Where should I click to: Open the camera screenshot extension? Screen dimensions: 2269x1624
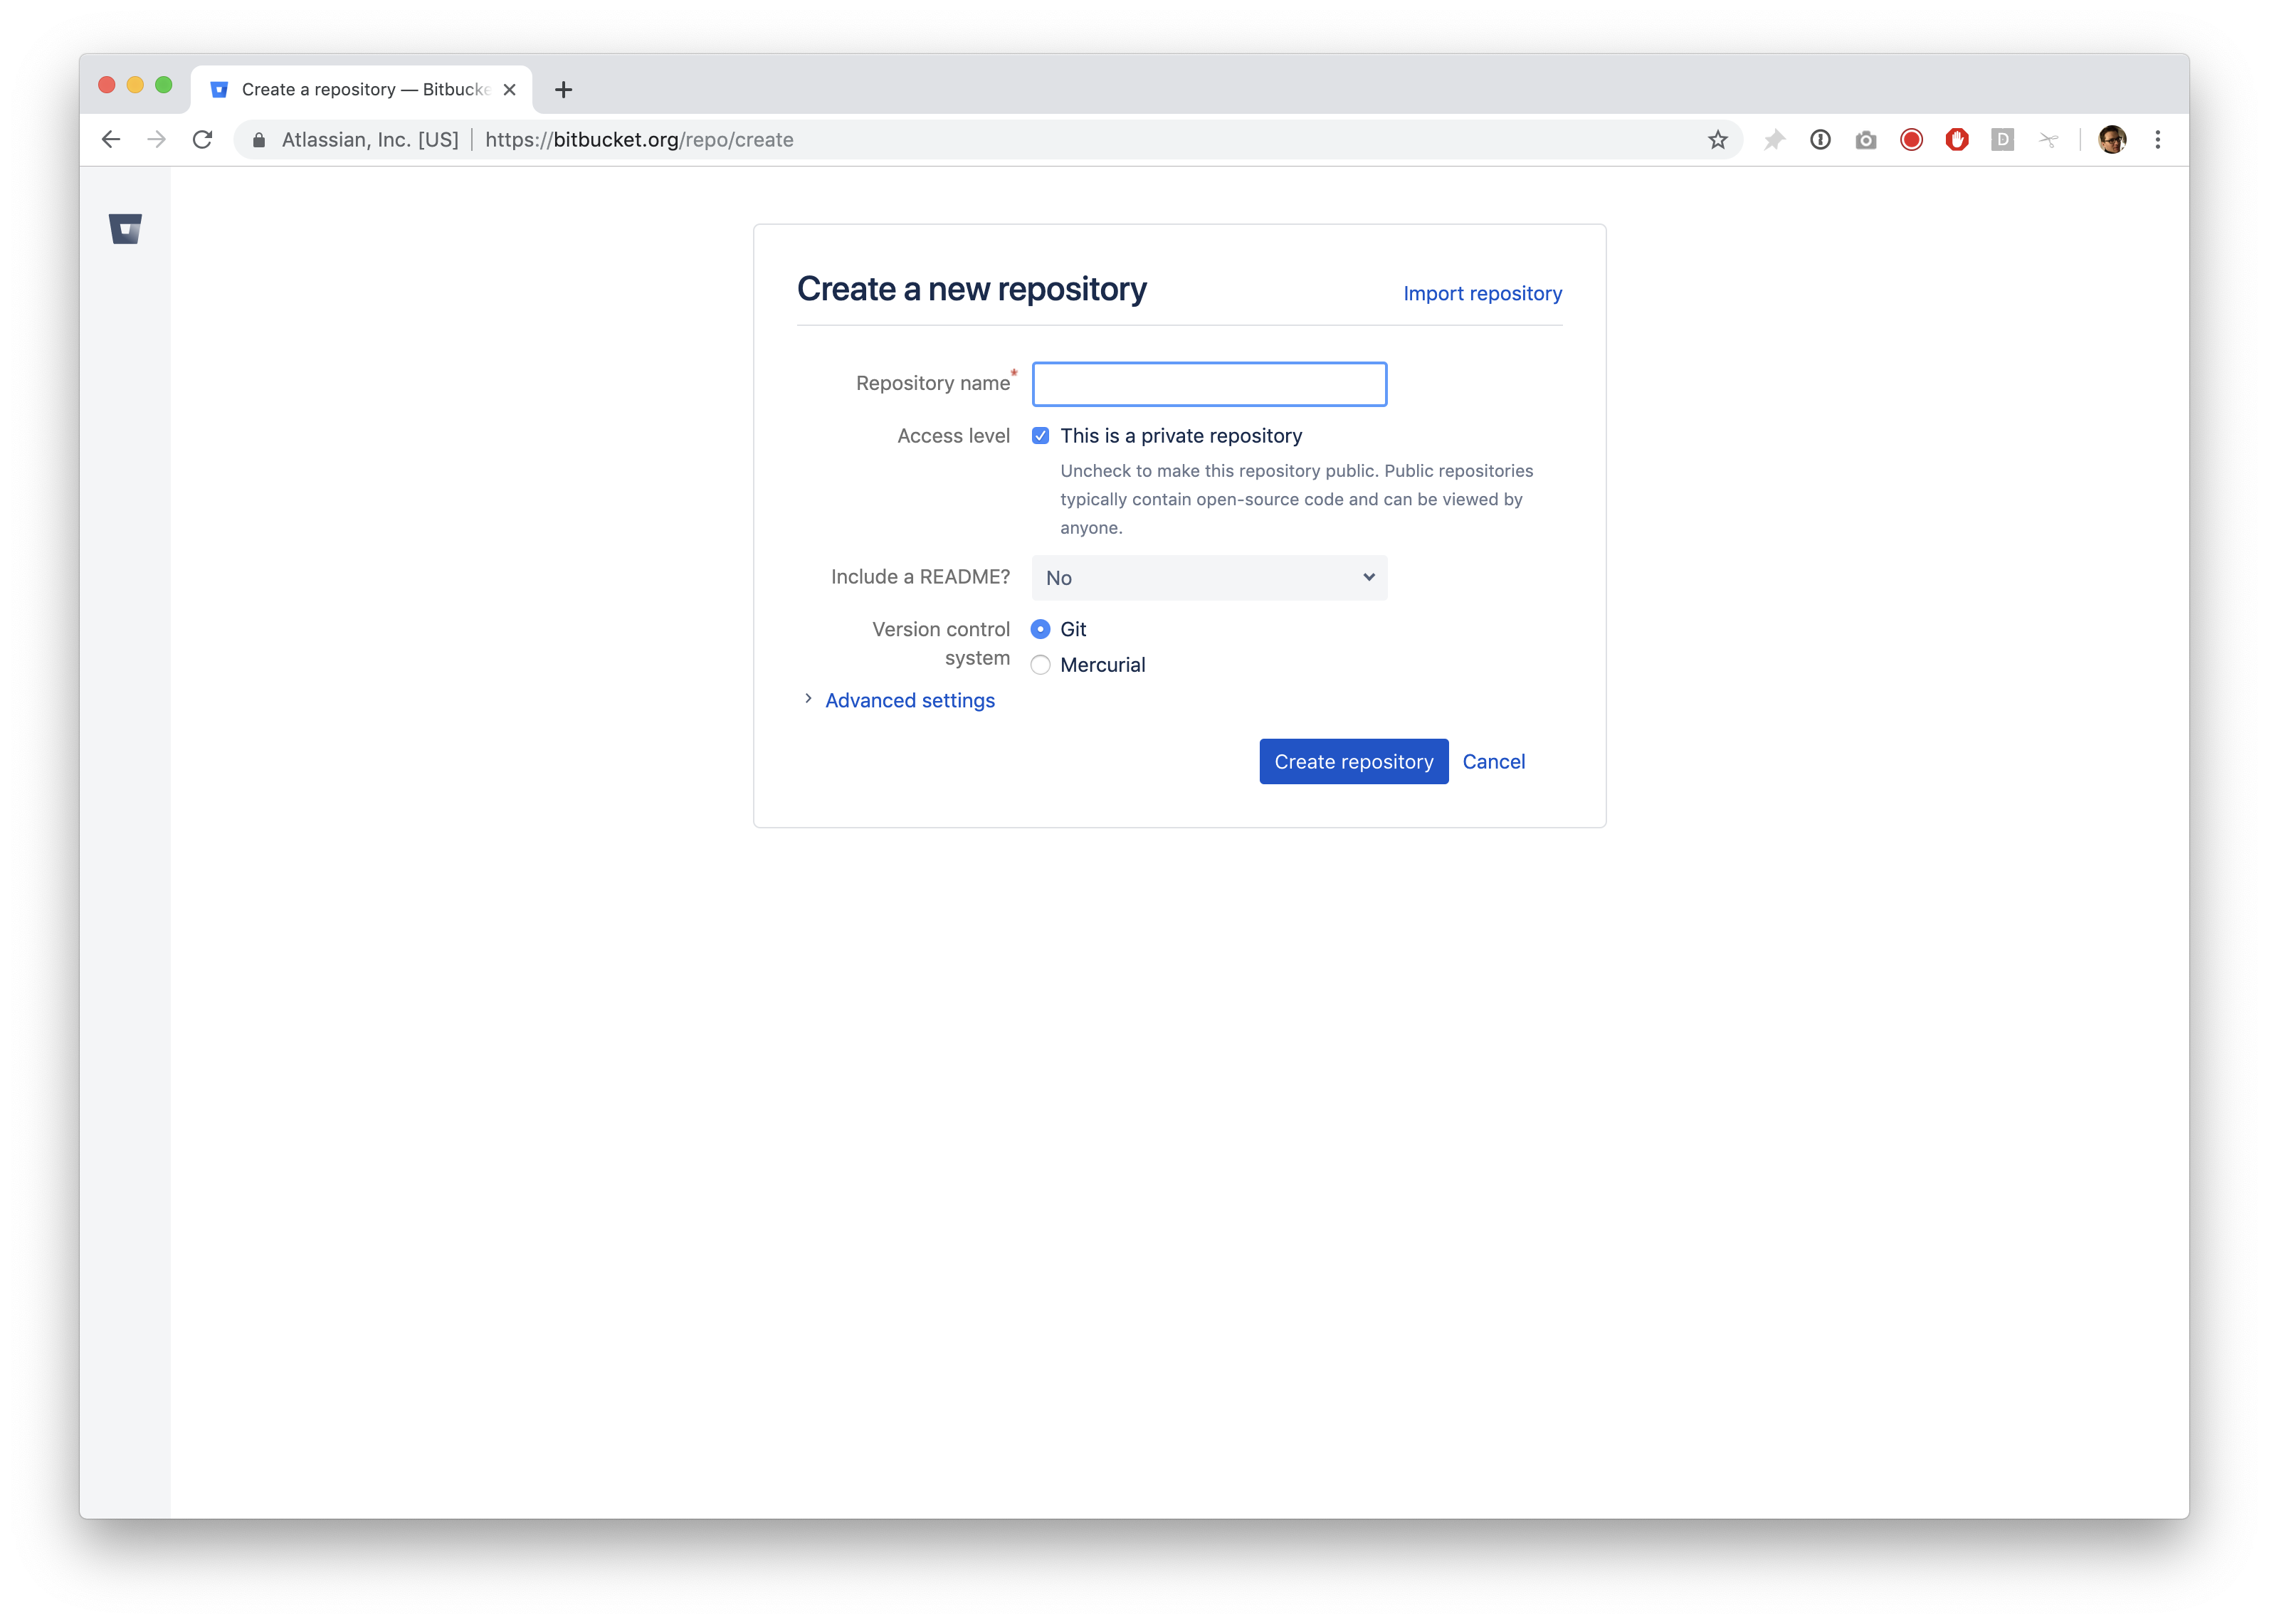click(1865, 140)
